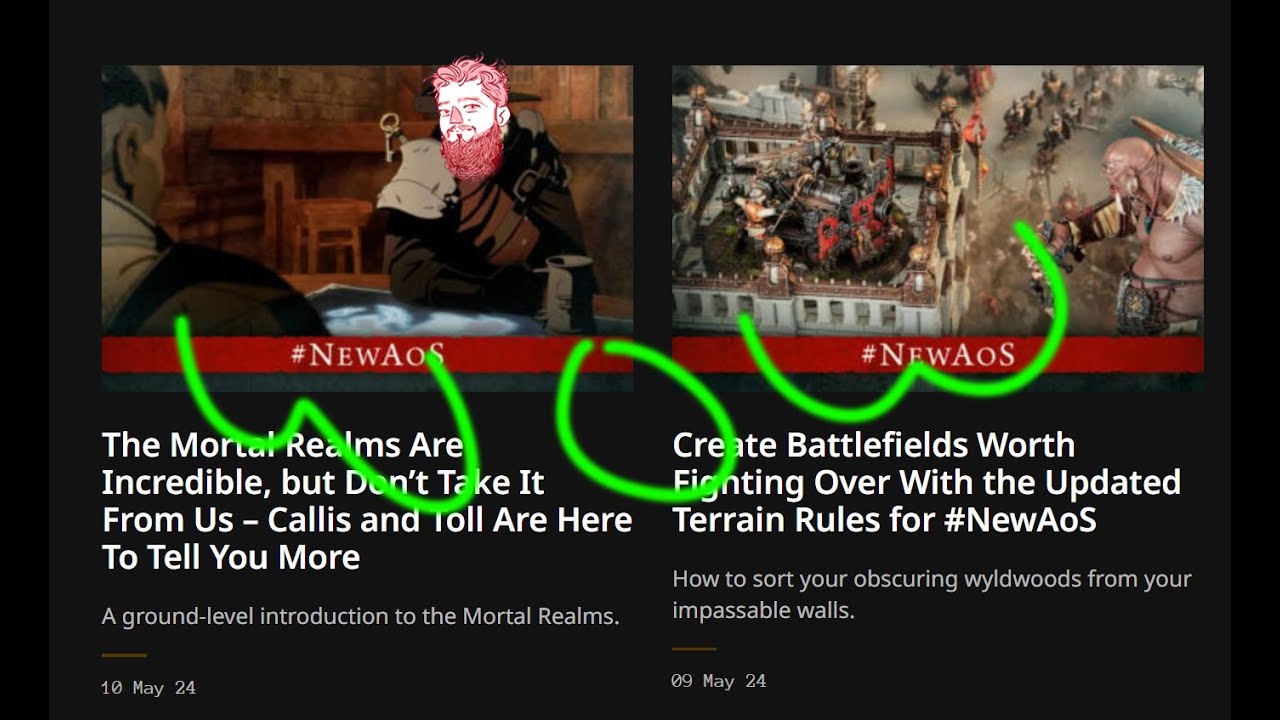Open 'Create Battlefields Worth Fighting Over' headline
Screen dimensions: 1280x720
926,482
